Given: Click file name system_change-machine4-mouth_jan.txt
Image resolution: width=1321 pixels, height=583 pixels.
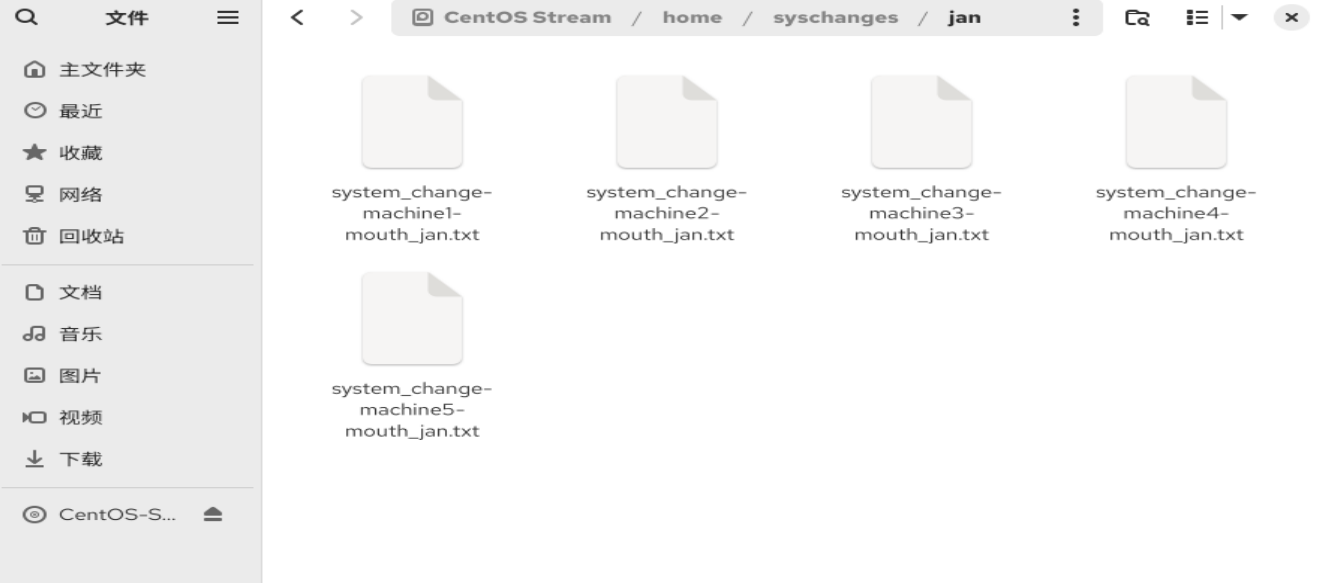Looking at the screenshot, I should tap(1176, 214).
